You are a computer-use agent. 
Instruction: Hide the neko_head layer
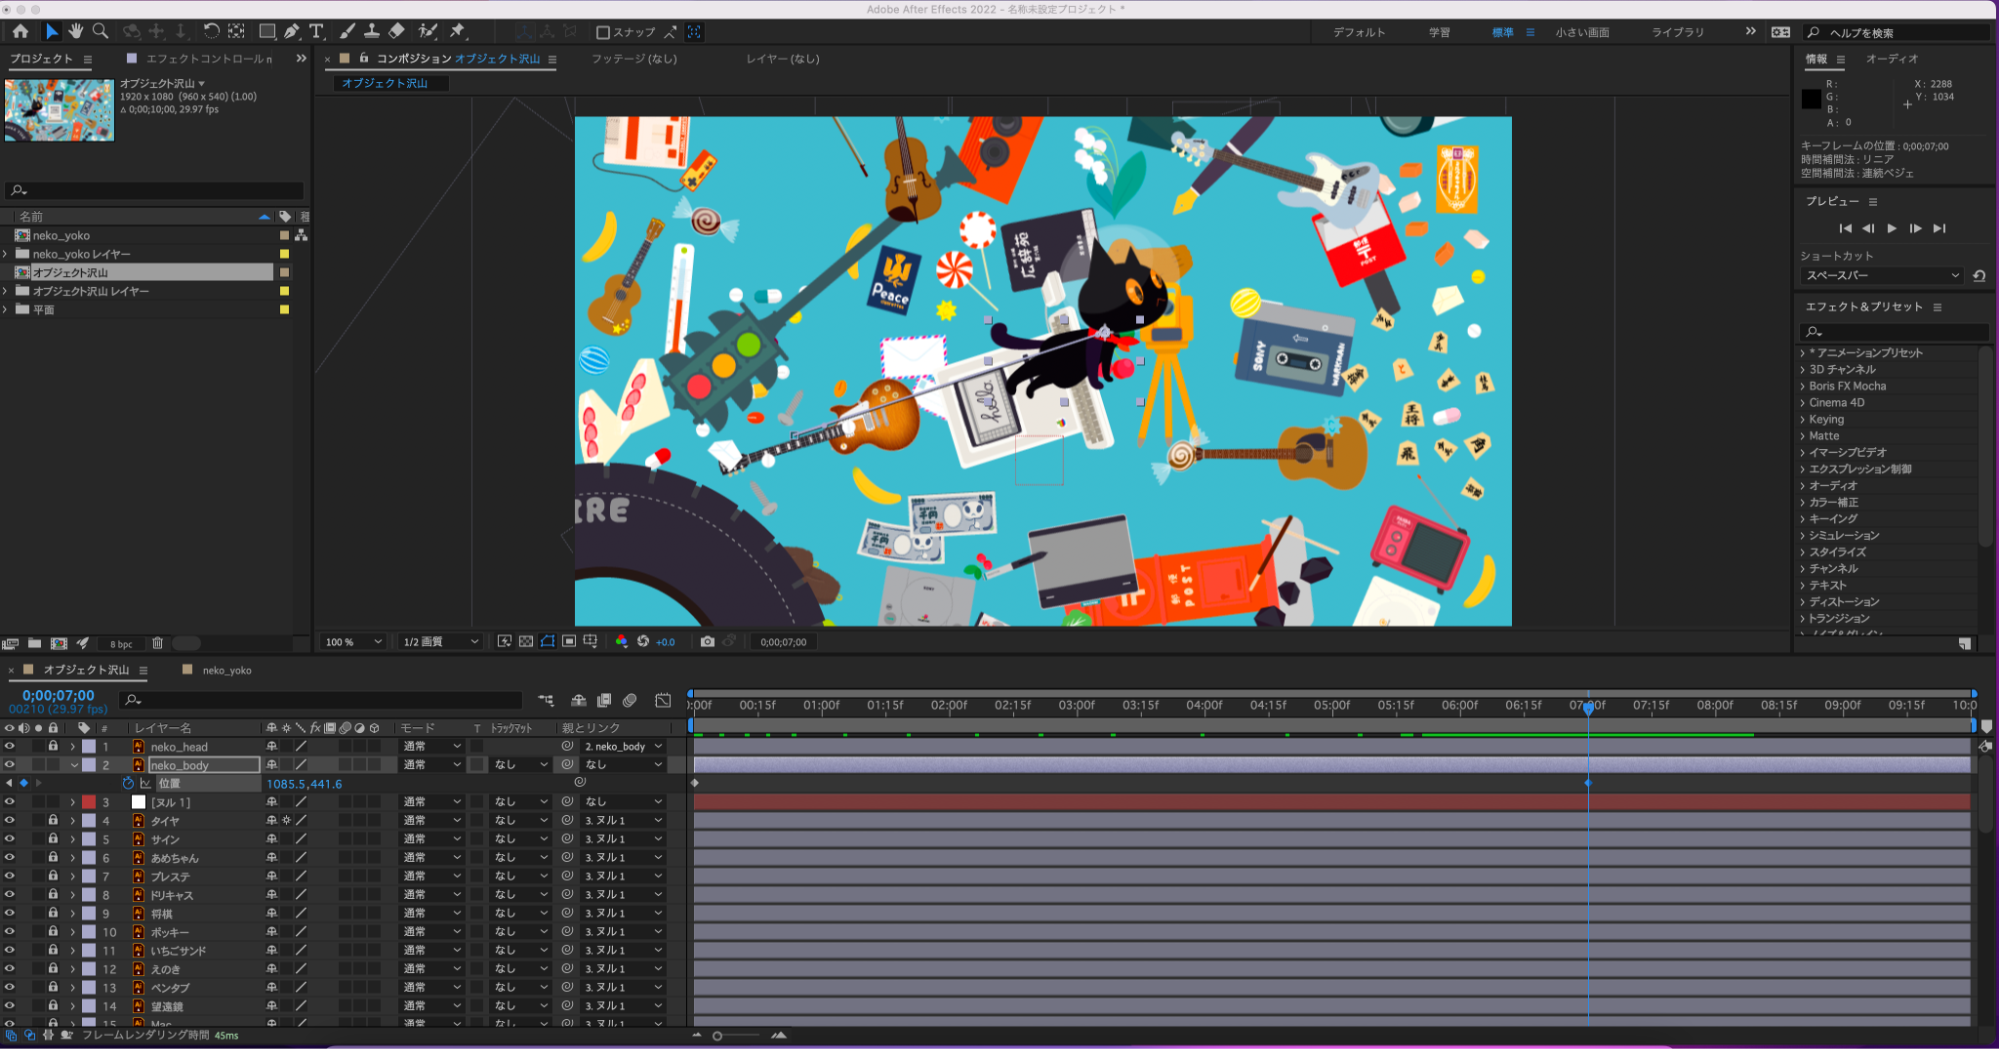10,747
